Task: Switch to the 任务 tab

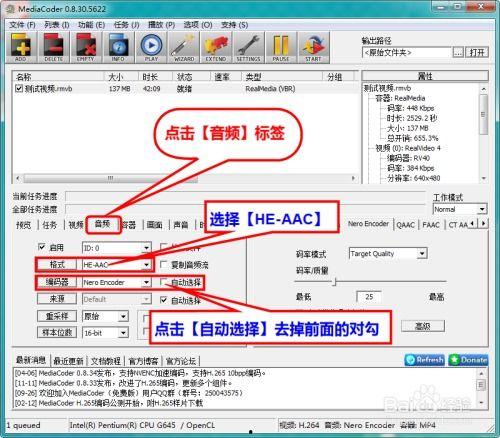Action: (49, 225)
